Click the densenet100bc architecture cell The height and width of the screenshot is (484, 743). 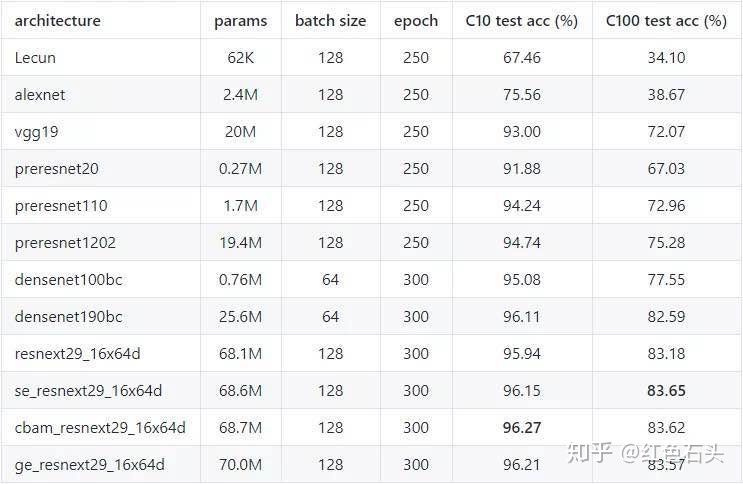(x=68, y=279)
